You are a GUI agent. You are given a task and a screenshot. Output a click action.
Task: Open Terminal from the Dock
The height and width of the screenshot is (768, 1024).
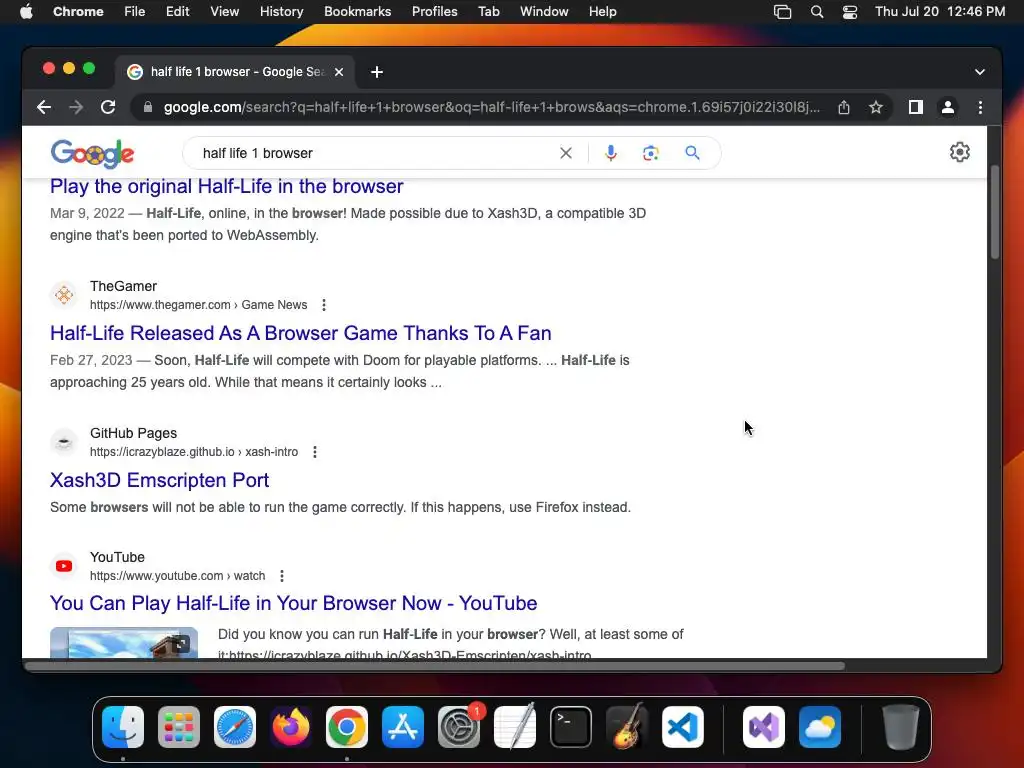click(x=571, y=727)
